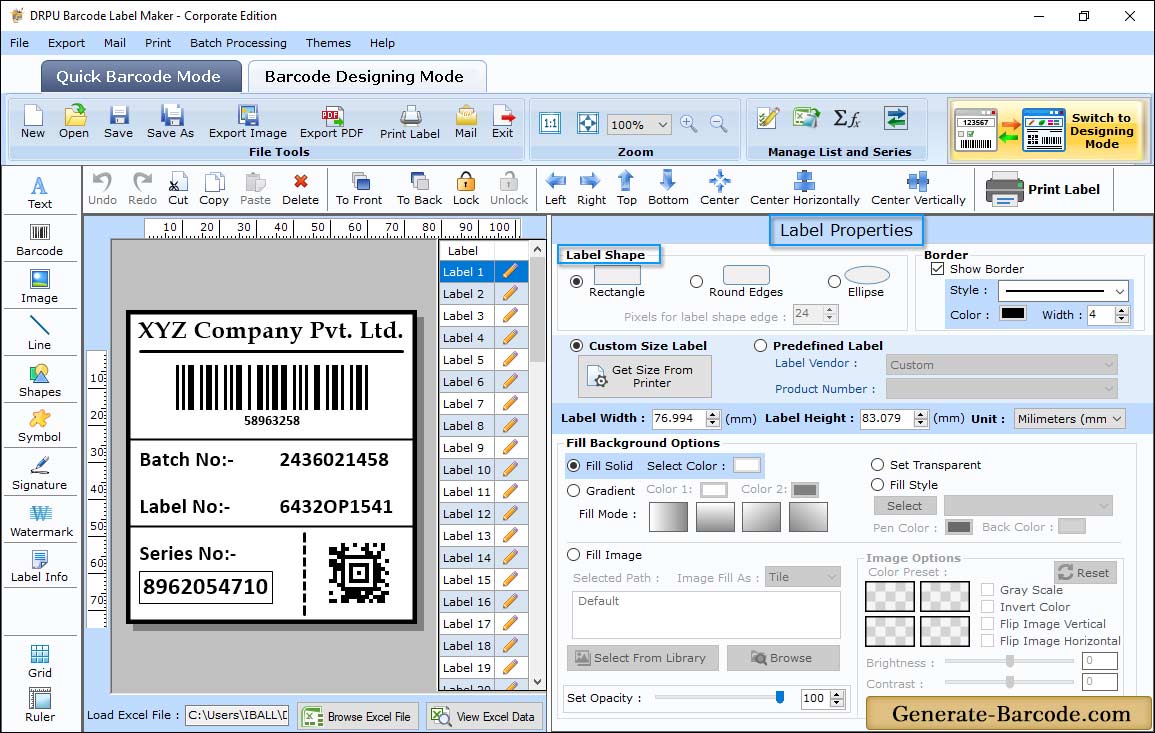Open the Unit Milimeters dropdown
This screenshot has width=1155, height=733.
[x=1069, y=418]
